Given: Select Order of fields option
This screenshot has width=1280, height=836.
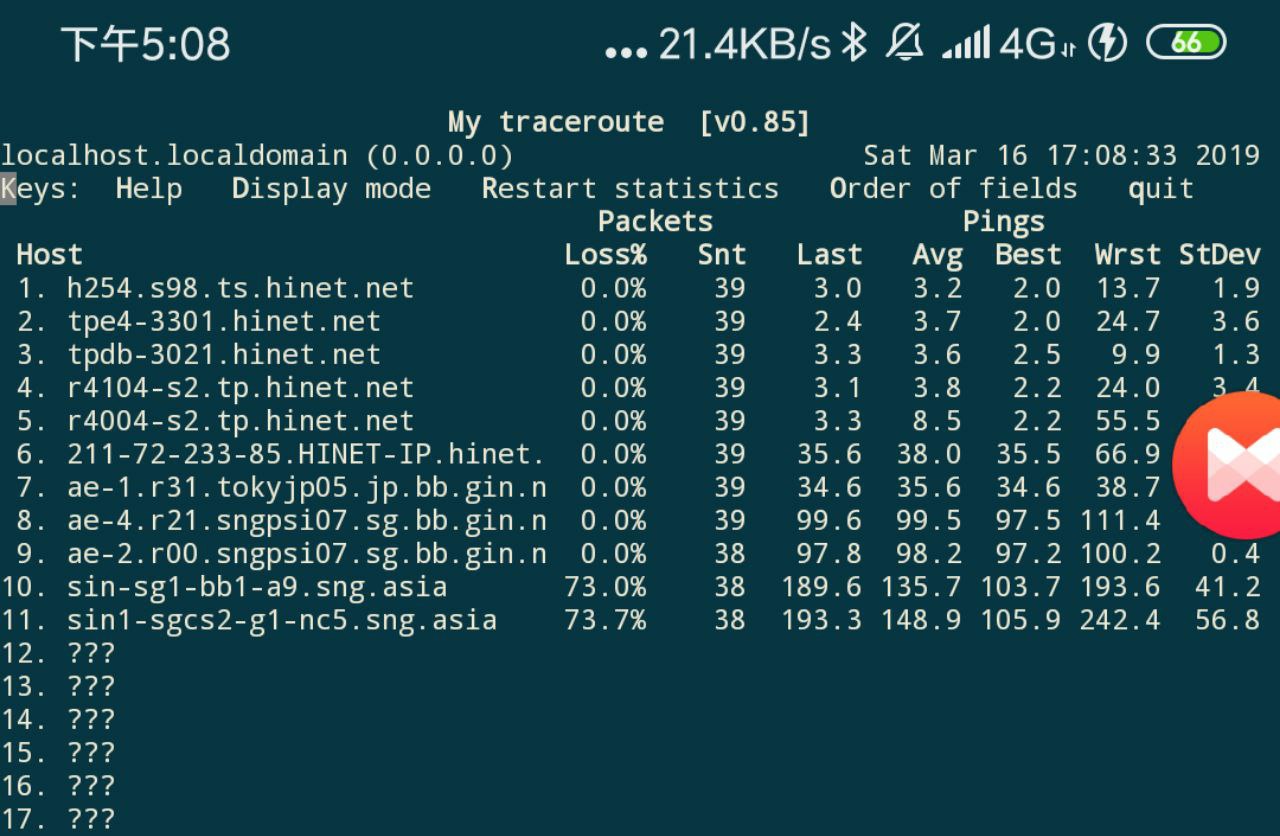Looking at the screenshot, I should pyautogui.click(x=953, y=189).
